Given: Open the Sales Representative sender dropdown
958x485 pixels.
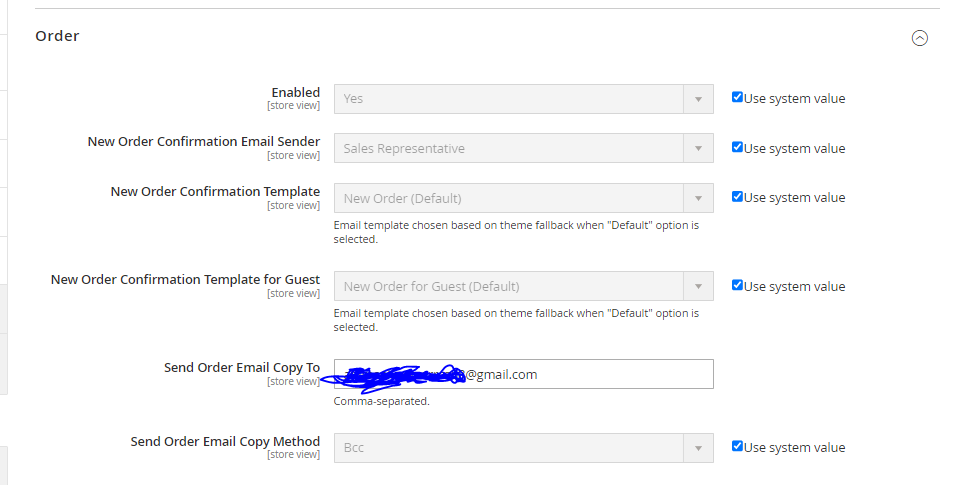Looking at the screenshot, I should [x=523, y=148].
